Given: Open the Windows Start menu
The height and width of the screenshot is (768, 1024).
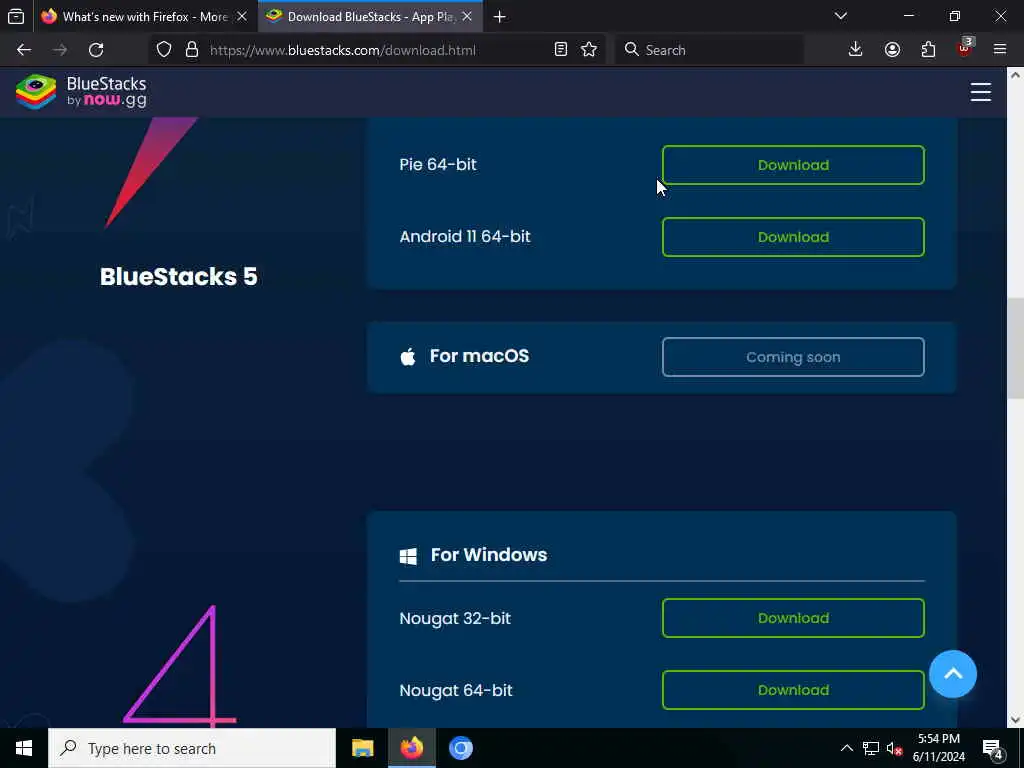Looking at the screenshot, I should 24,748.
